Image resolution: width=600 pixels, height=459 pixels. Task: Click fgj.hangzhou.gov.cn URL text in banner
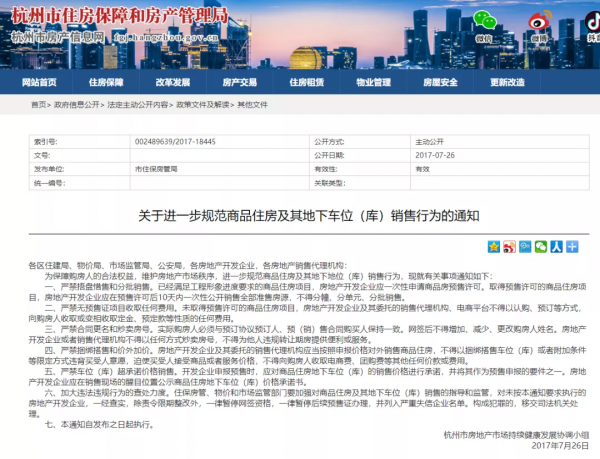click(166, 37)
